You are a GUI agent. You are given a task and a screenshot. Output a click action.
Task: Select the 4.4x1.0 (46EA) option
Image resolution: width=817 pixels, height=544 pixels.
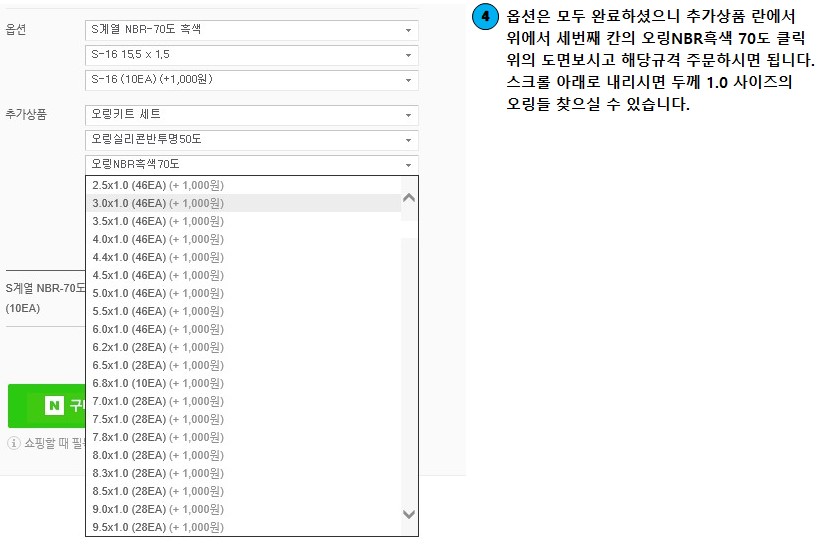click(157, 257)
